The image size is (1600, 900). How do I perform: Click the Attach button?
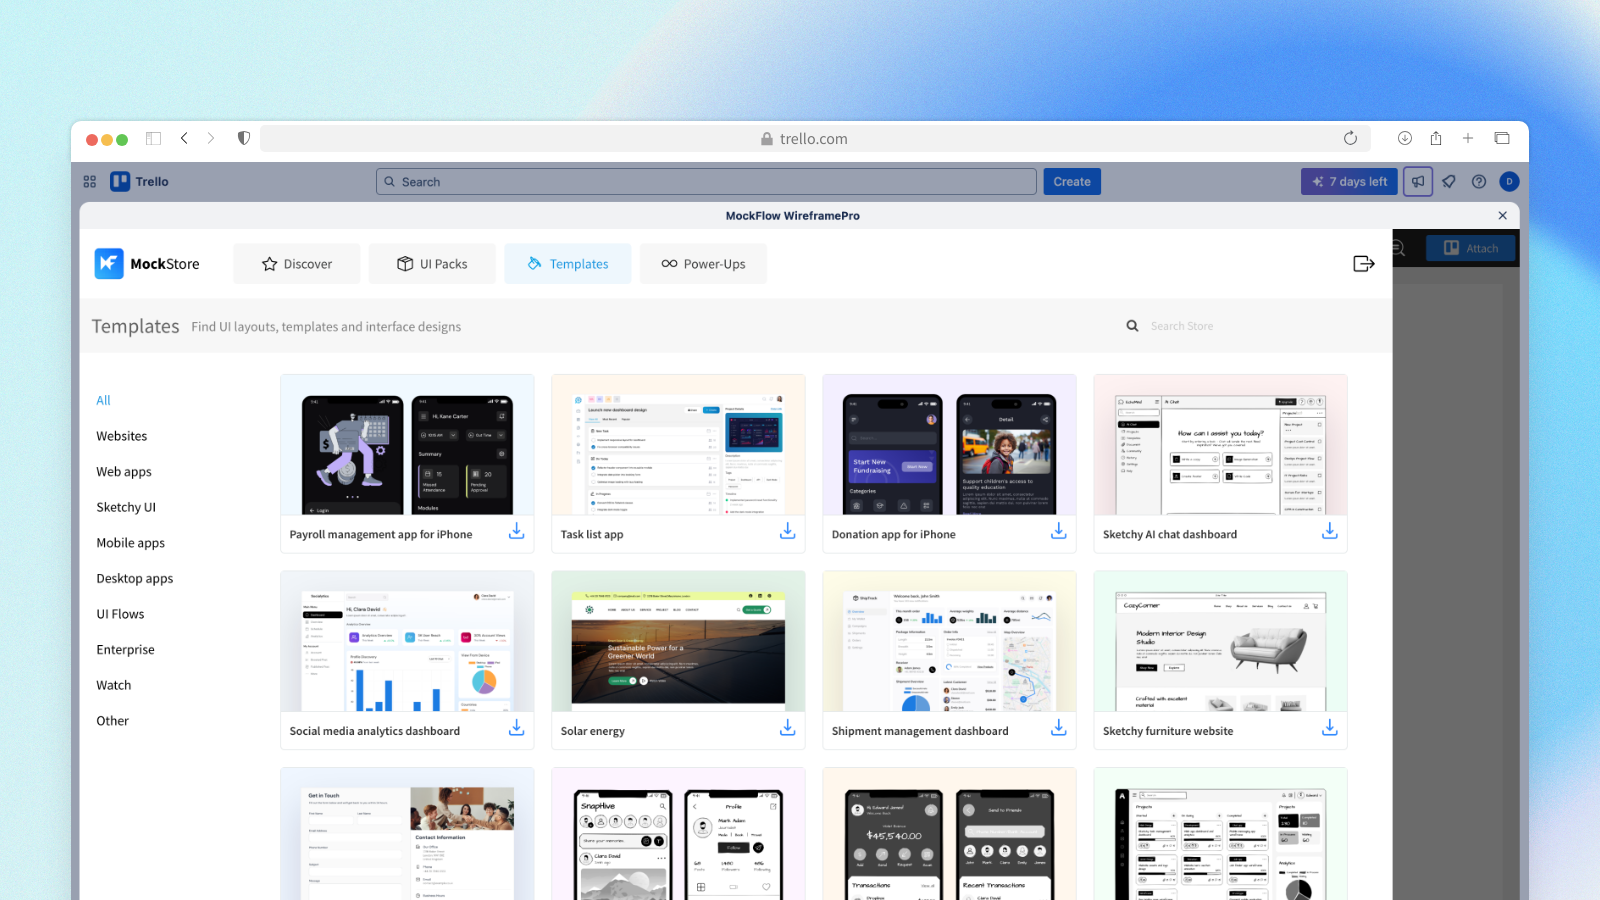point(1470,247)
